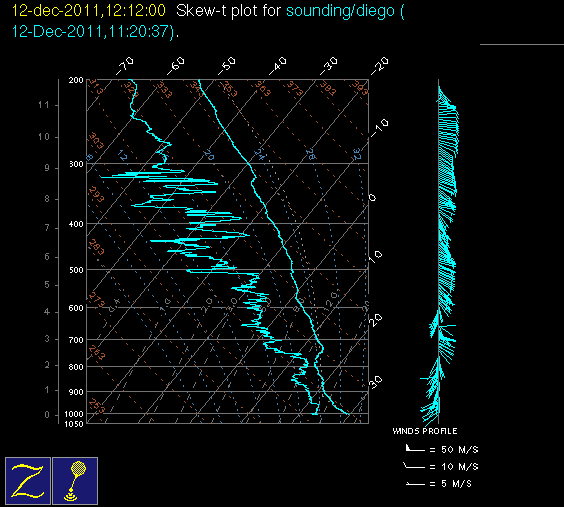Click the 9 km altitude tick label
This screenshot has height=507, width=564.
tap(47, 168)
